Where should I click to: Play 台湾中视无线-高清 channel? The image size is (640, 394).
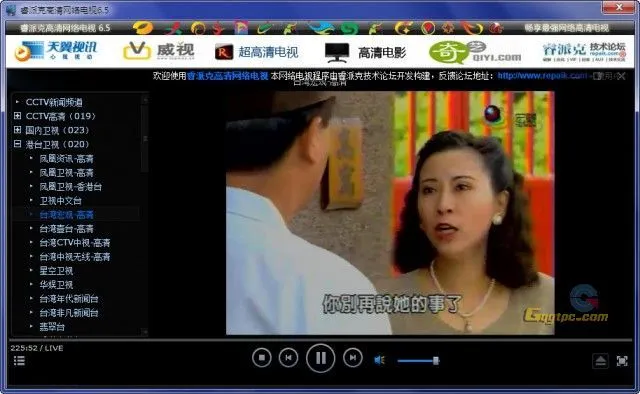(x=74, y=256)
